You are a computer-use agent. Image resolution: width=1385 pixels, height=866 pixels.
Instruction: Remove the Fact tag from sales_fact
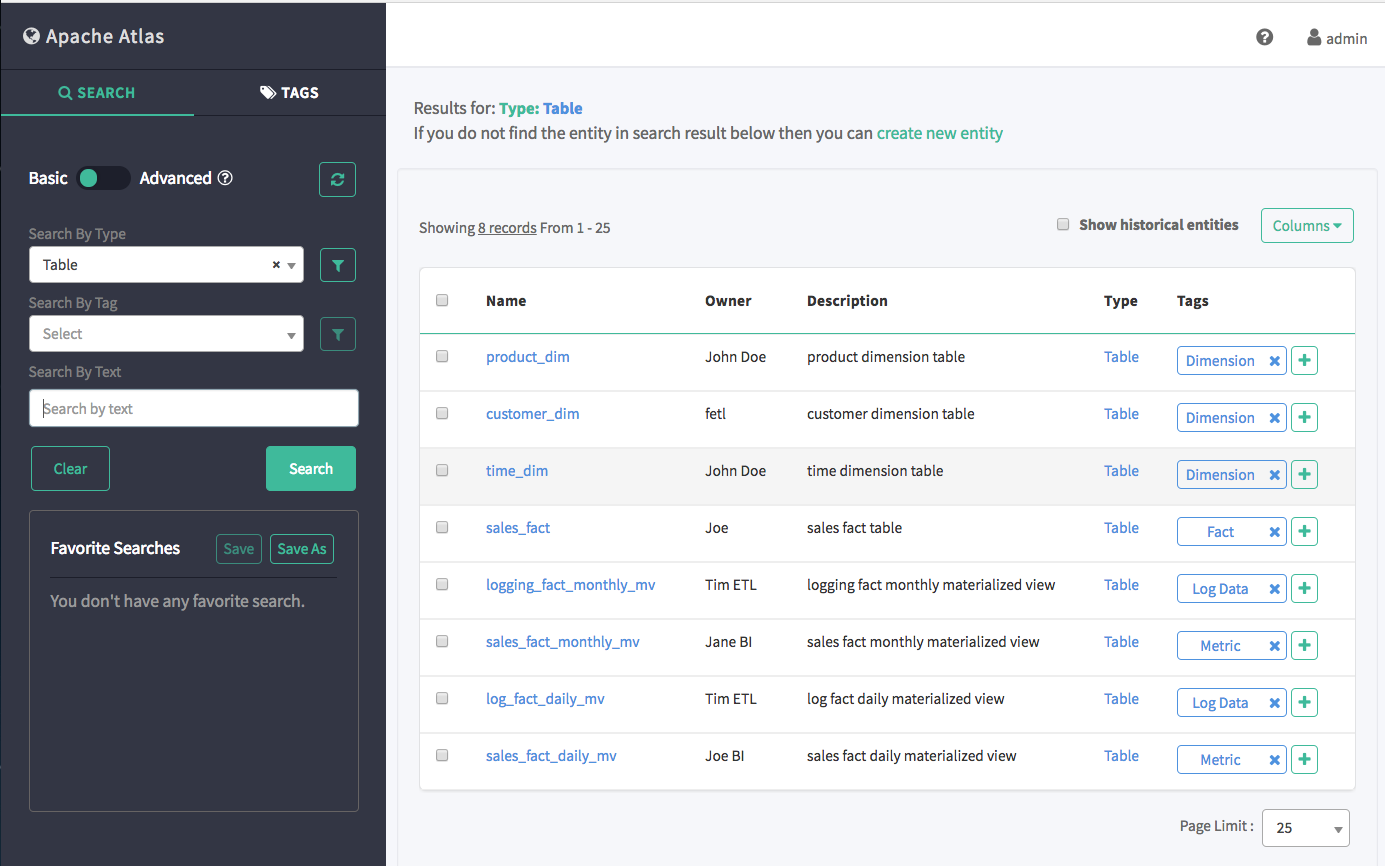[x=1274, y=532]
